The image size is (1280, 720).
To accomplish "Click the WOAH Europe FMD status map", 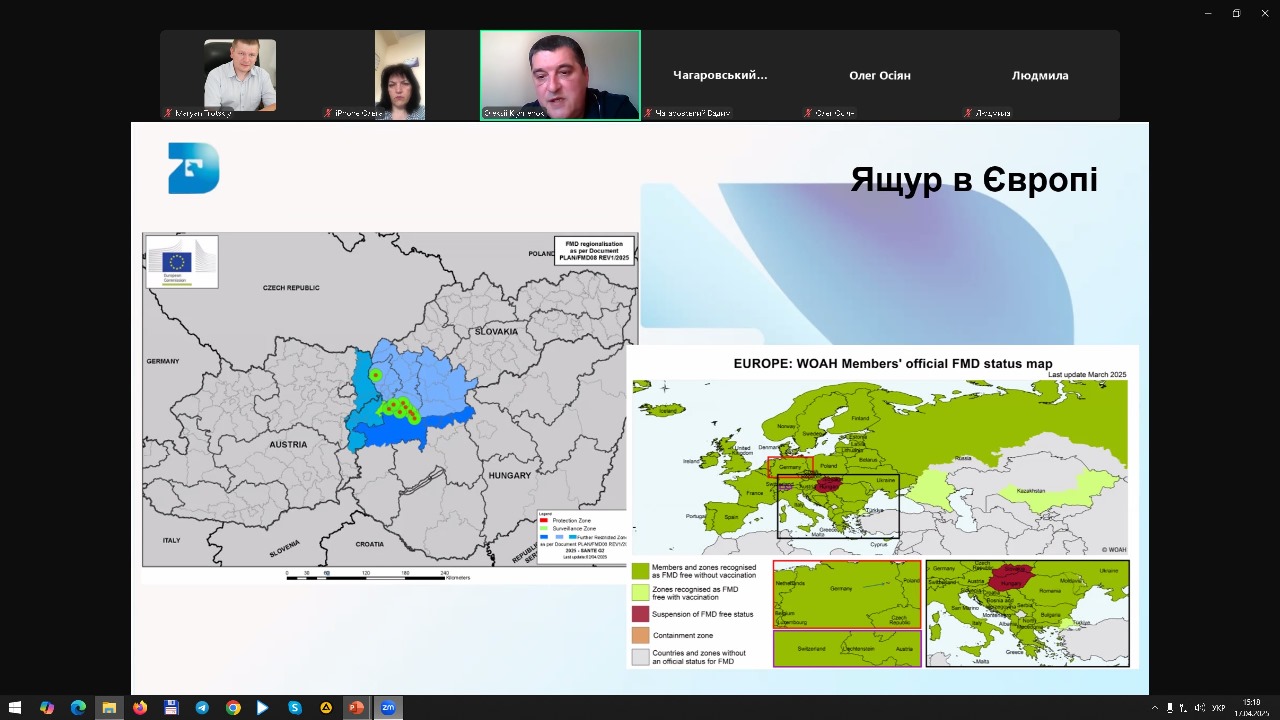I will coord(882,507).
